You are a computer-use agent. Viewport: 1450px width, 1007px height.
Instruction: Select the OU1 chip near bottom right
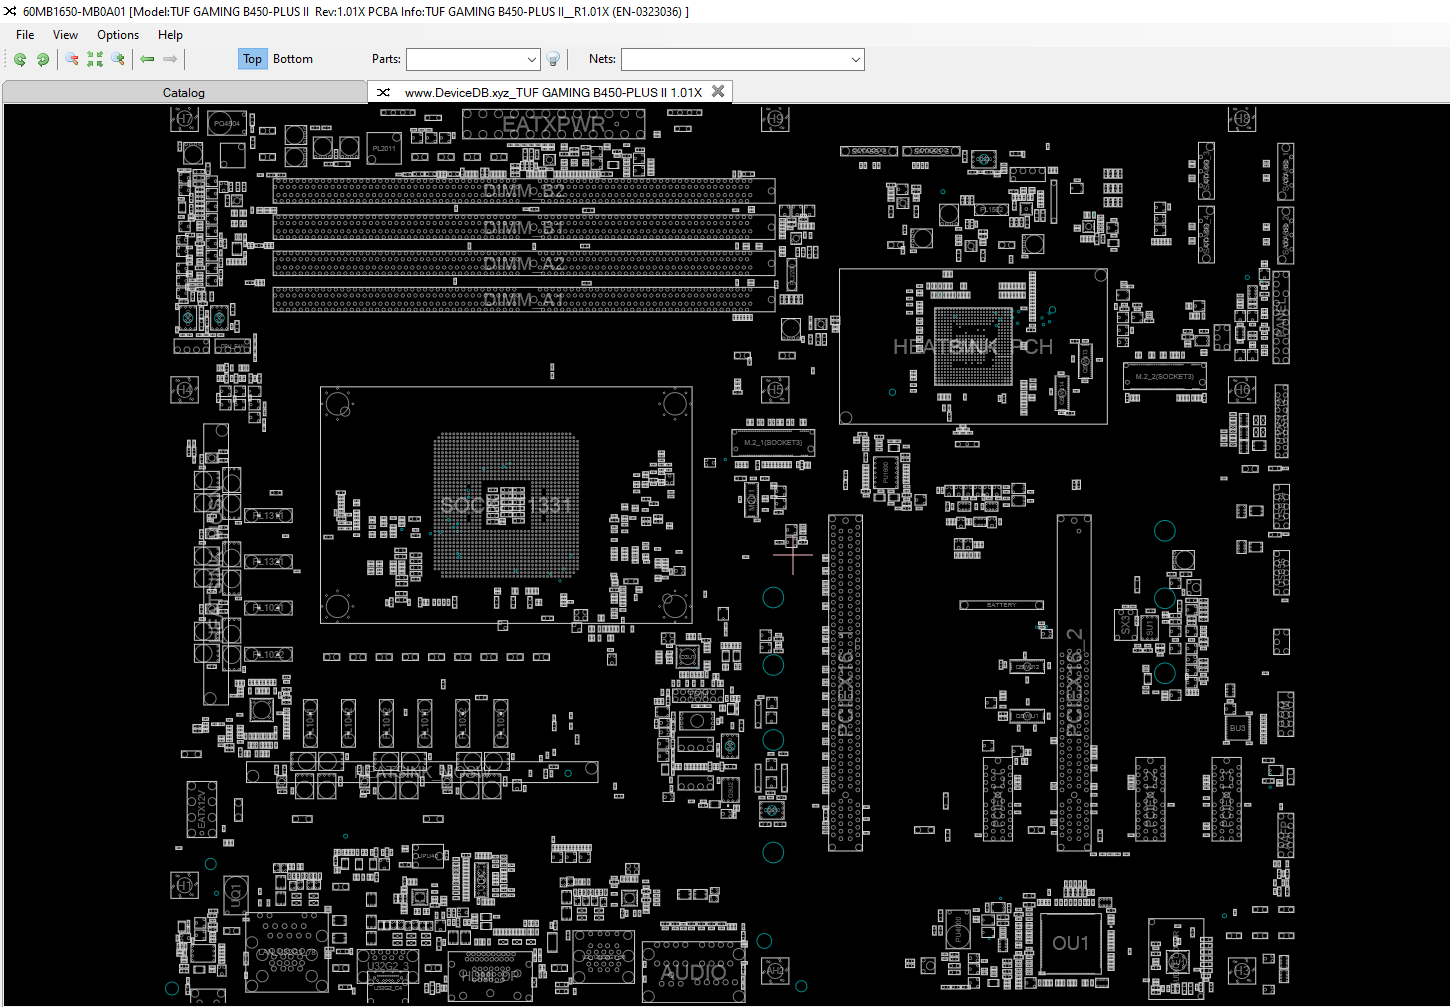[x=1071, y=943]
